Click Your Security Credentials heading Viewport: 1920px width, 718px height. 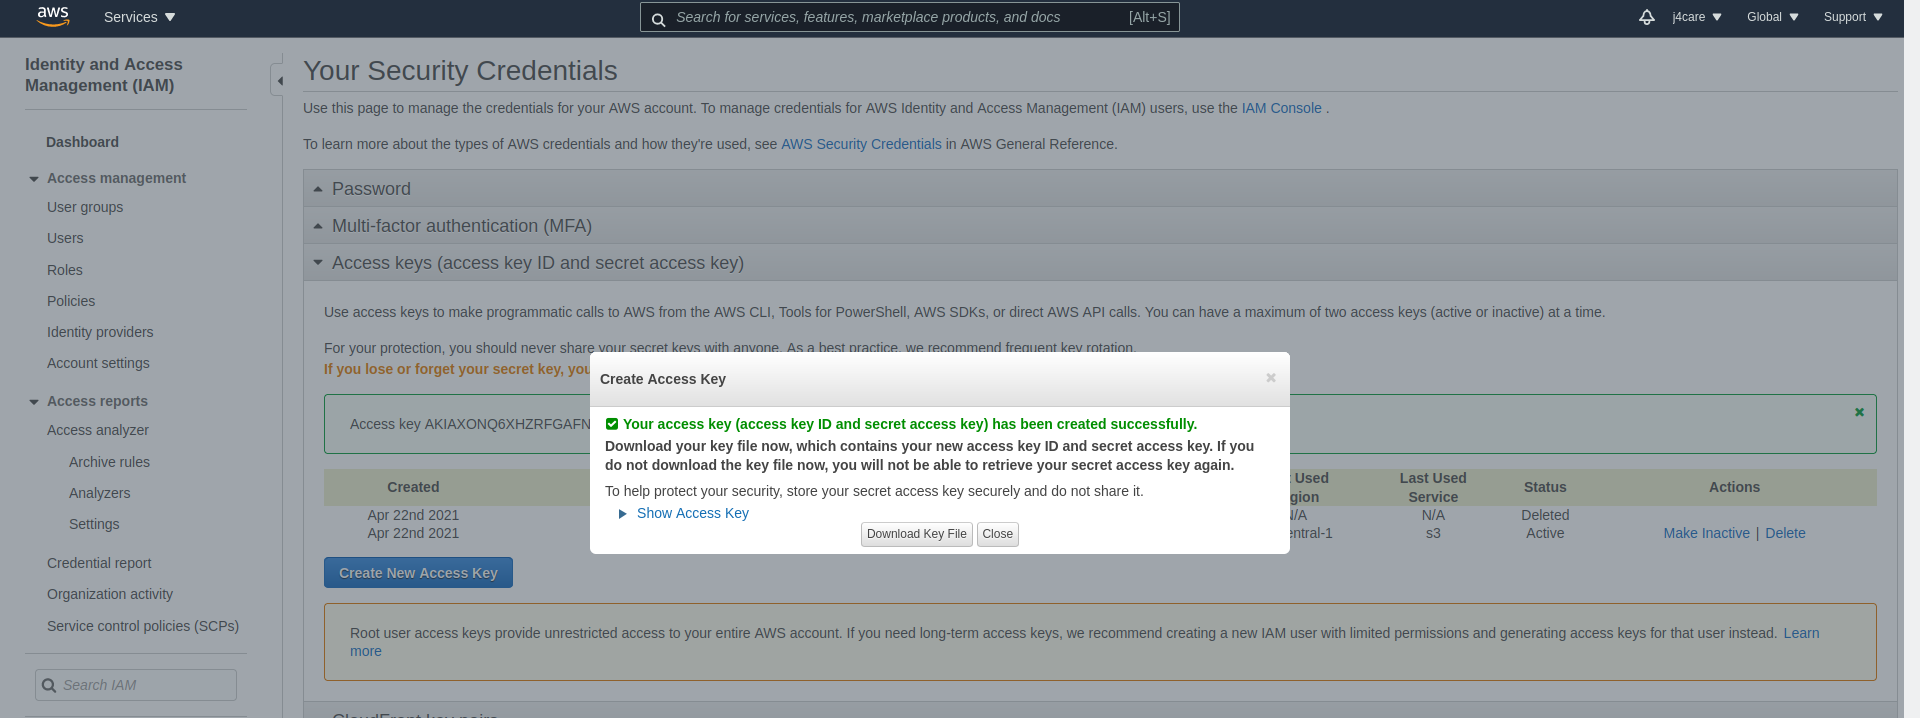460,71
